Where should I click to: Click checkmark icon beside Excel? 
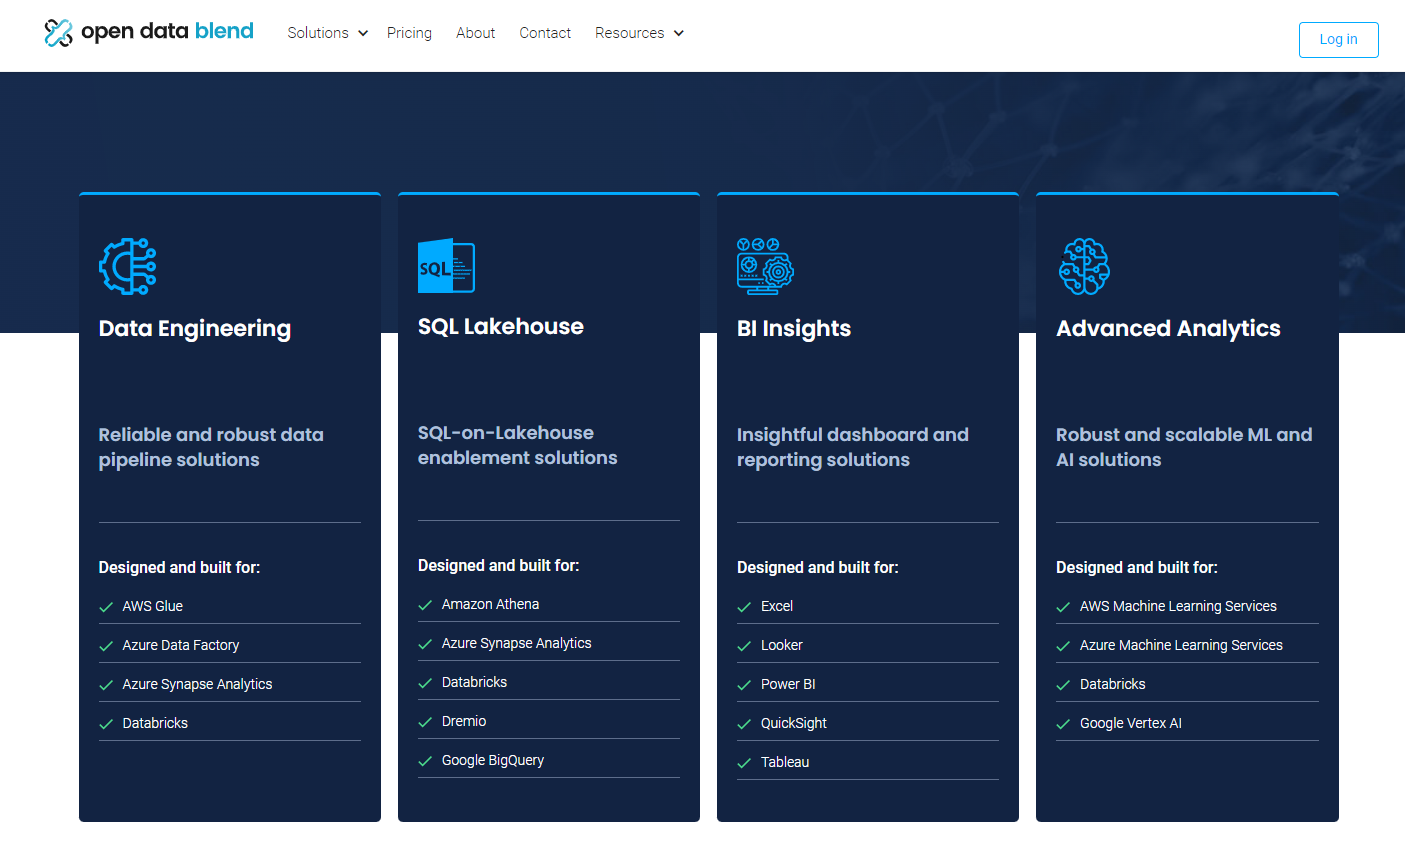tap(744, 607)
